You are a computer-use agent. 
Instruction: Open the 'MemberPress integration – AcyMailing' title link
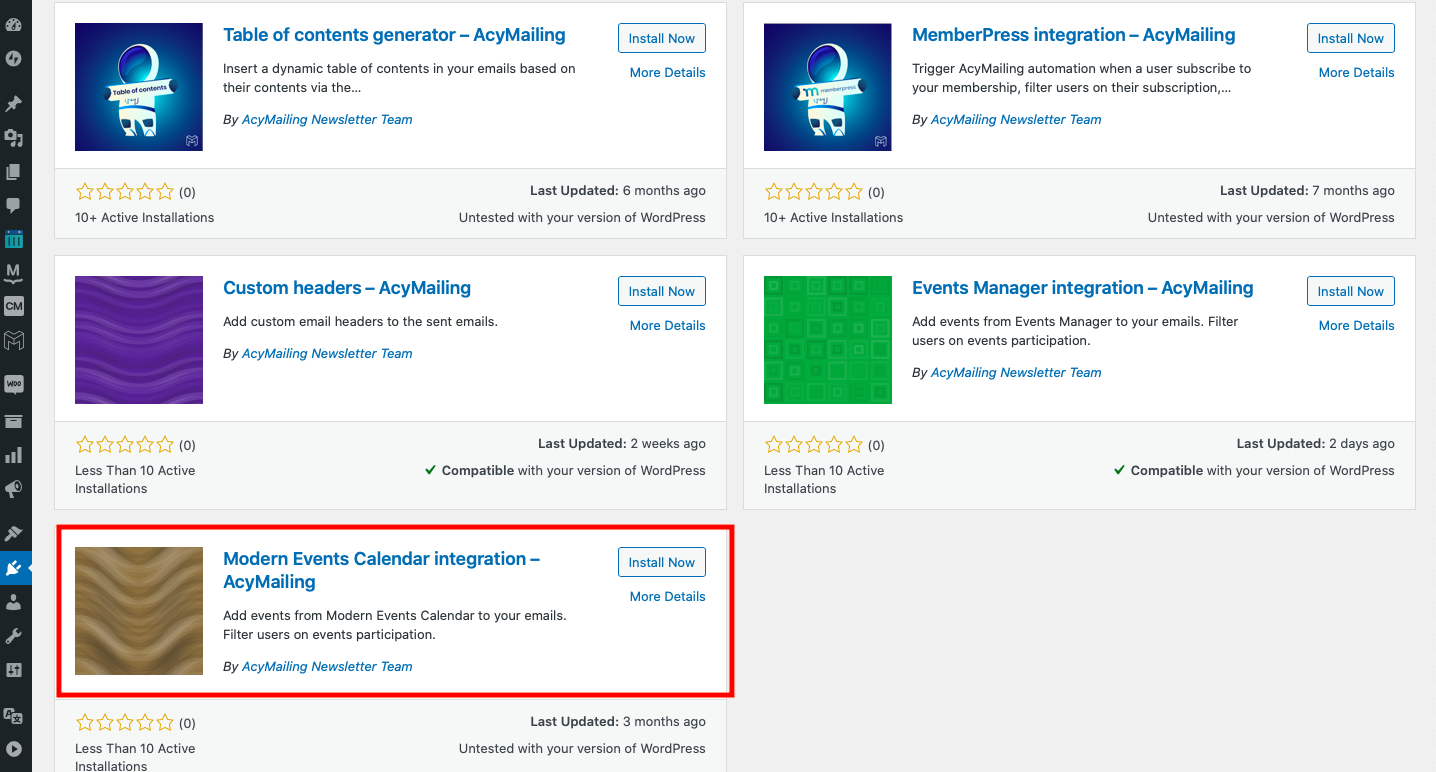tap(1073, 35)
